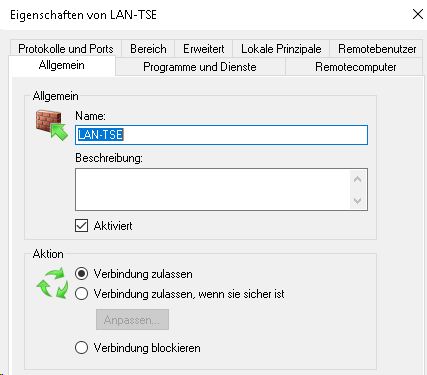Image resolution: width=427 pixels, height=375 pixels.
Task: Open the Bereich tab
Action: coord(148,49)
